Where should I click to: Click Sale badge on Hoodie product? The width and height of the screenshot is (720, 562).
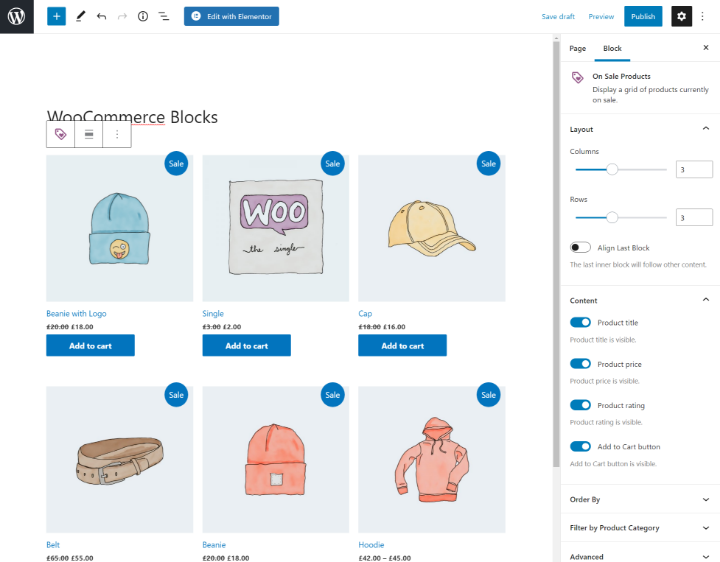click(489, 395)
